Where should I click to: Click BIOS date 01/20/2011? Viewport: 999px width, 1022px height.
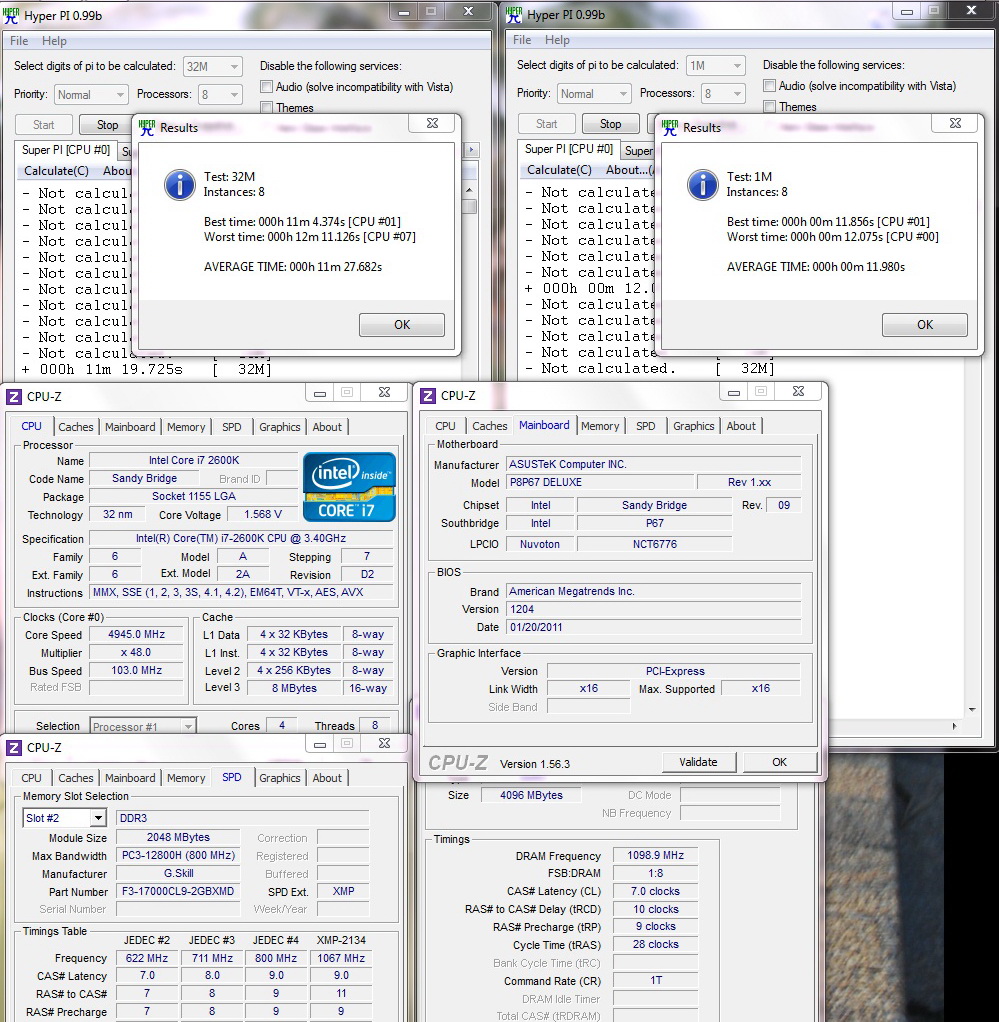point(654,627)
